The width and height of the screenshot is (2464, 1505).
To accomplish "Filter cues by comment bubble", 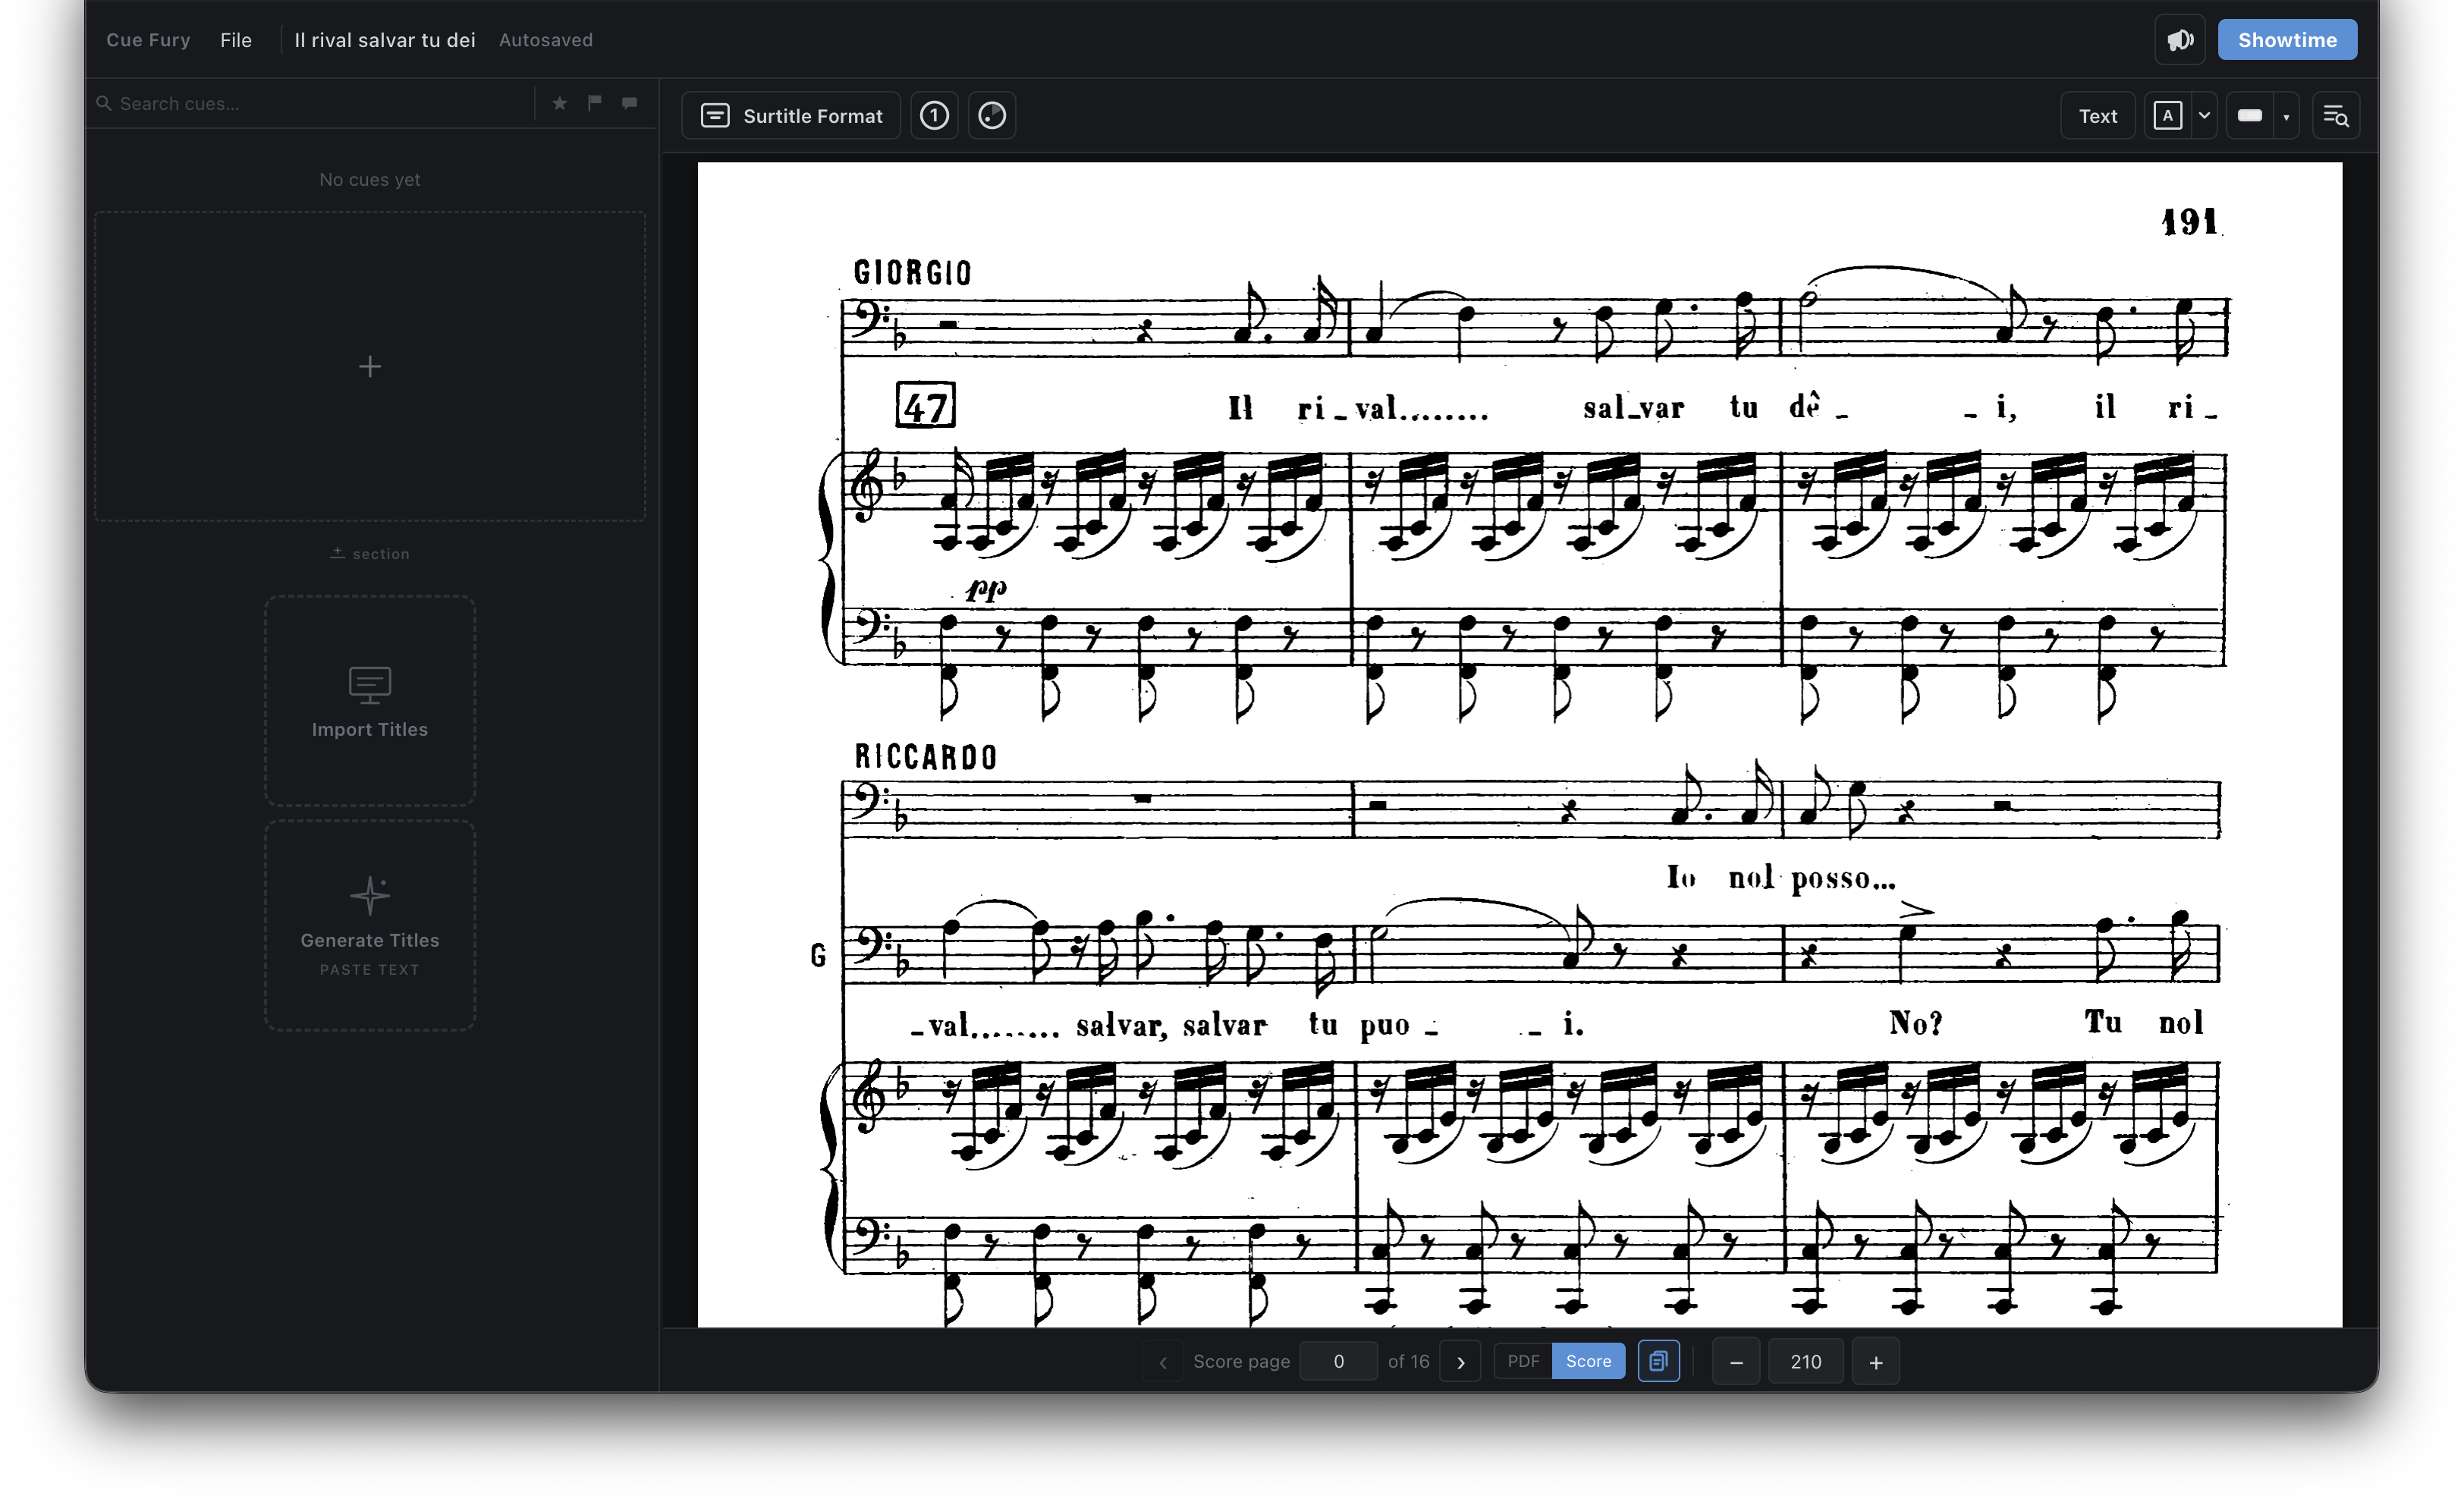I will (629, 103).
